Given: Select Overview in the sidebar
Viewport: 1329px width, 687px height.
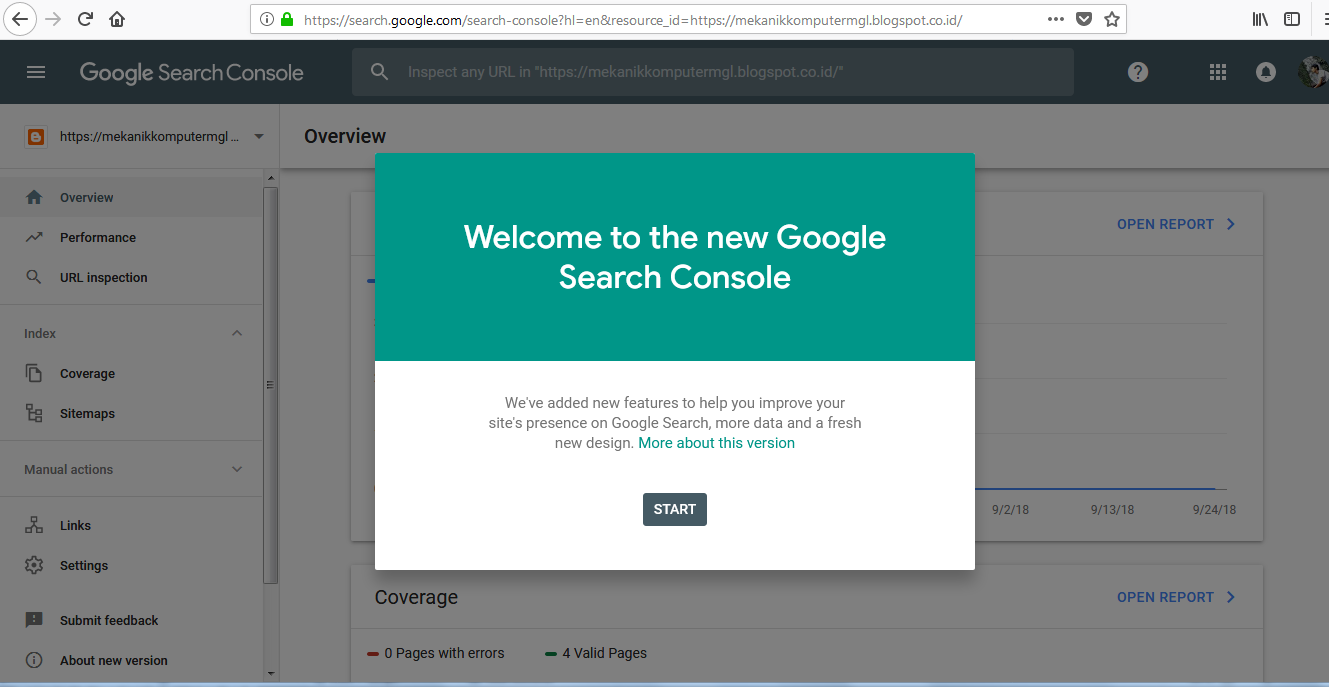Looking at the screenshot, I should tap(131, 197).
